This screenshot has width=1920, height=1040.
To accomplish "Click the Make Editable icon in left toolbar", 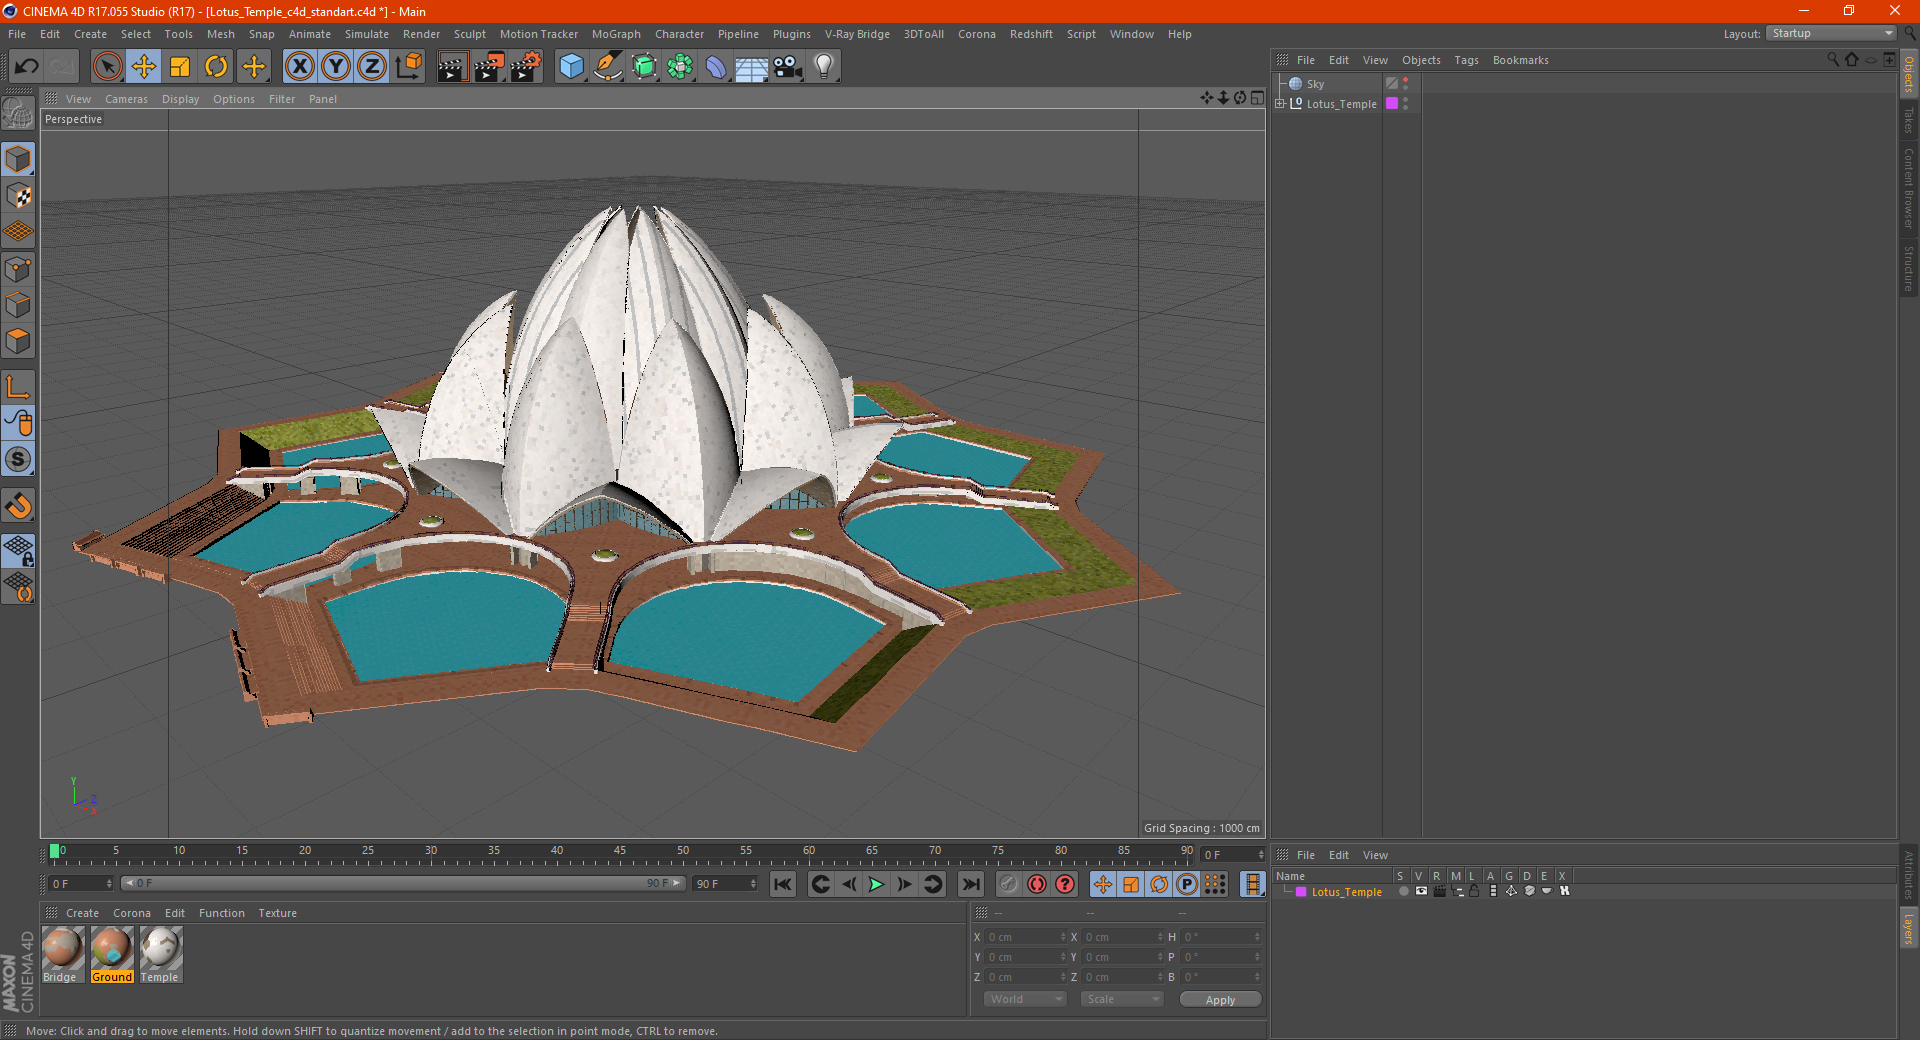I will [18, 114].
